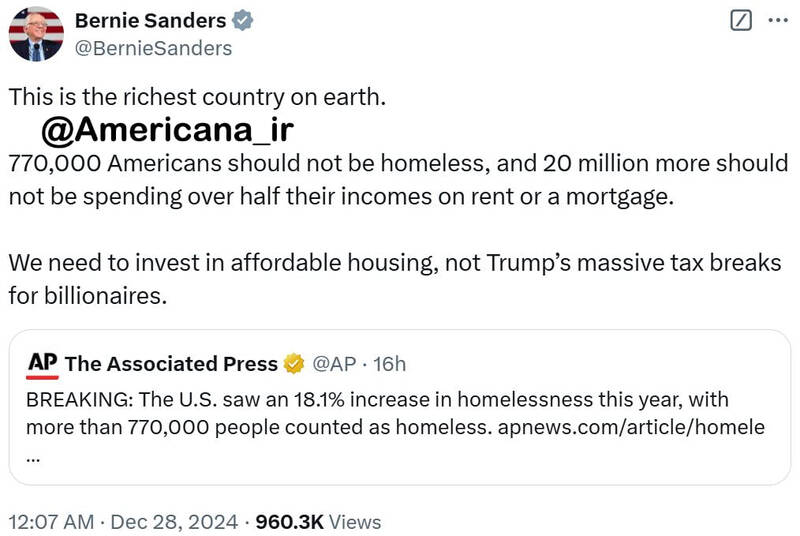The width and height of the screenshot is (800, 536).
Task: Open the three-dot more options menu
Action: [x=777, y=20]
